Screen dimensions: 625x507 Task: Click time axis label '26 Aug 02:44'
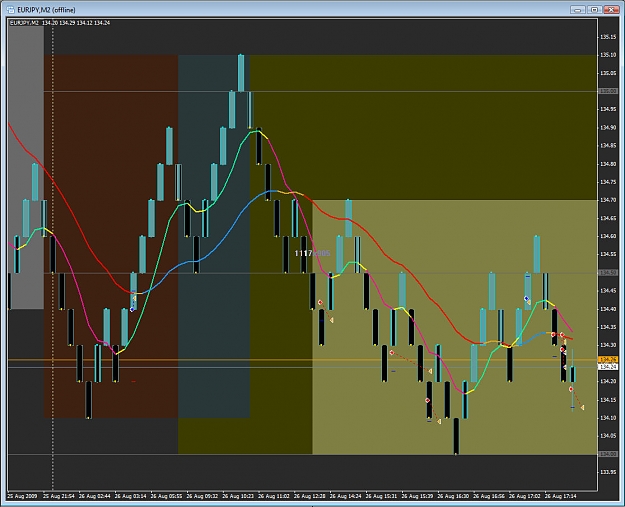(94, 496)
